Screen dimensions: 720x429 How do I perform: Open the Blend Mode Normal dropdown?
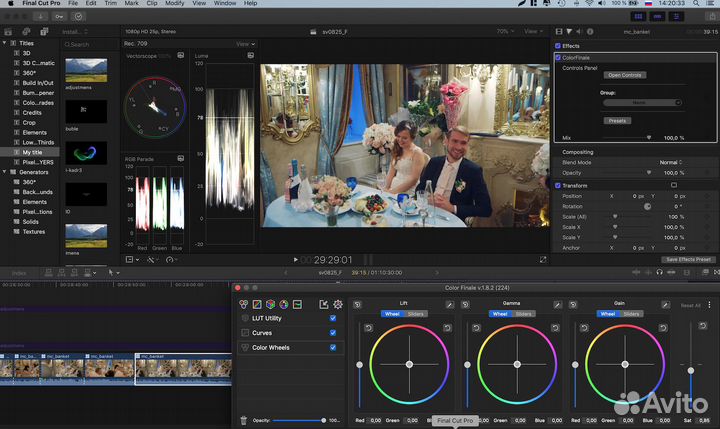[x=671, y=162]
